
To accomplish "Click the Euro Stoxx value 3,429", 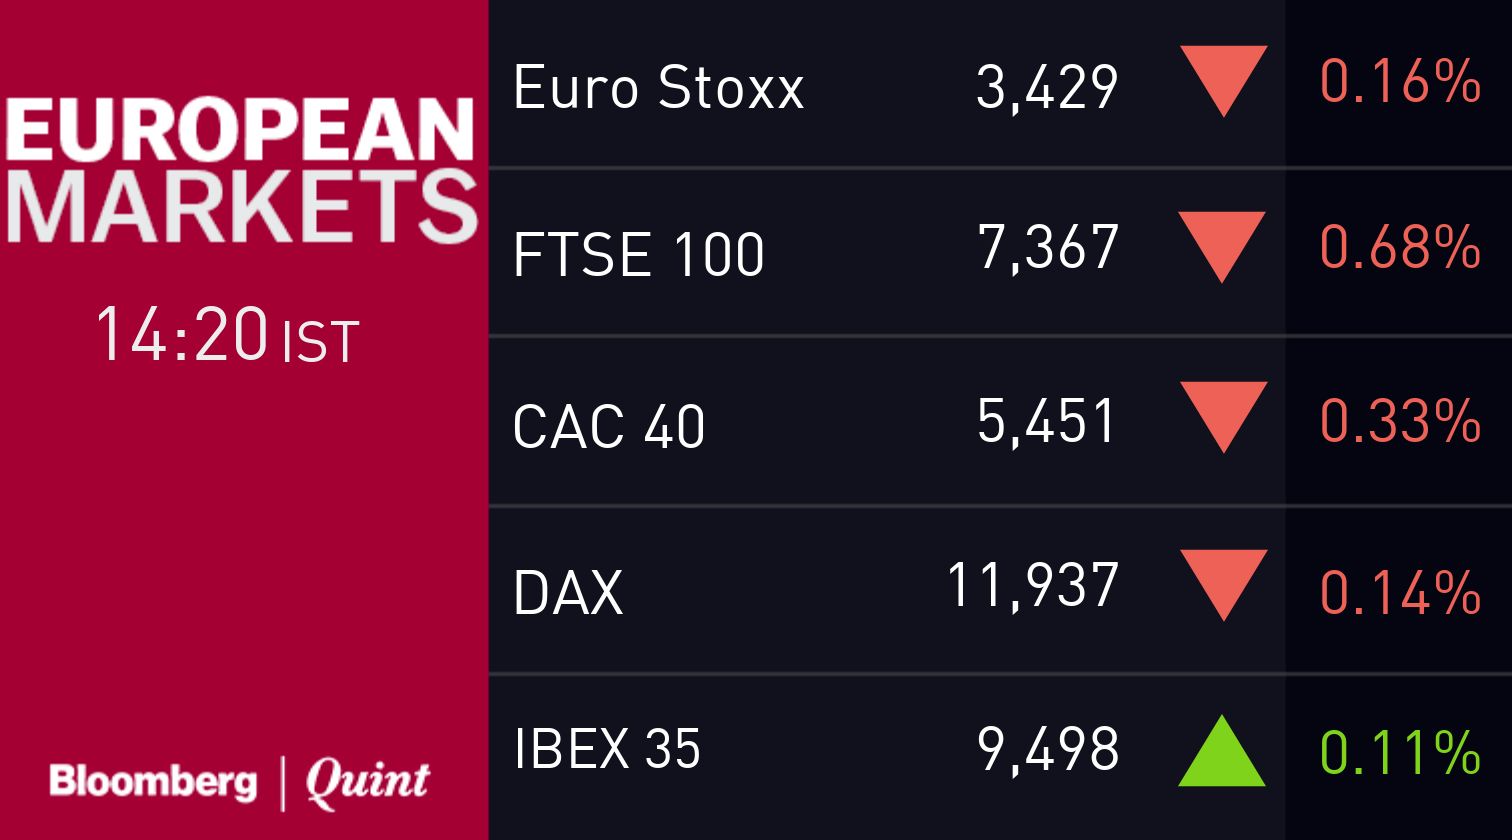I will [1047, 87].
